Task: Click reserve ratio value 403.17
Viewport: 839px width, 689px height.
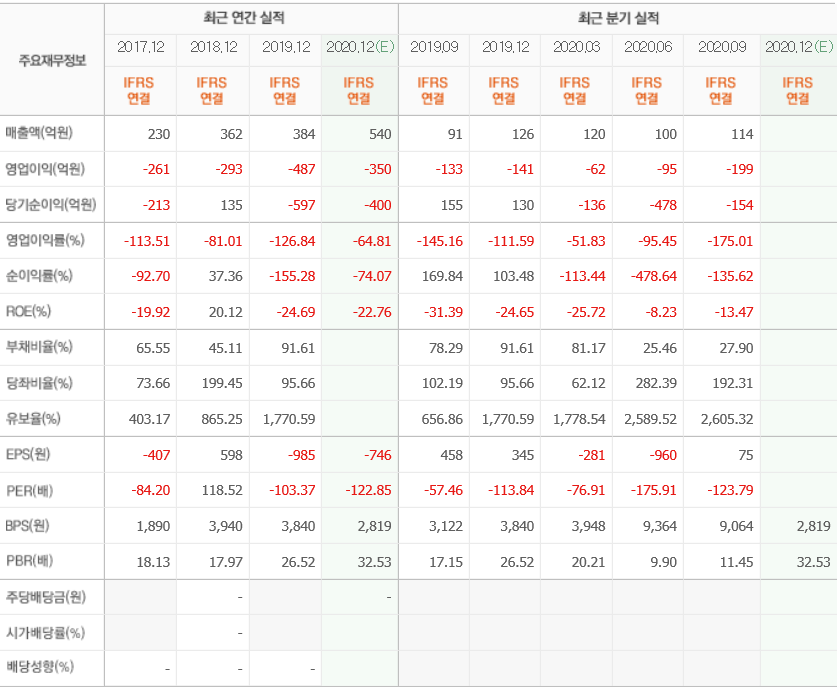Action: (x=149, y=419)
